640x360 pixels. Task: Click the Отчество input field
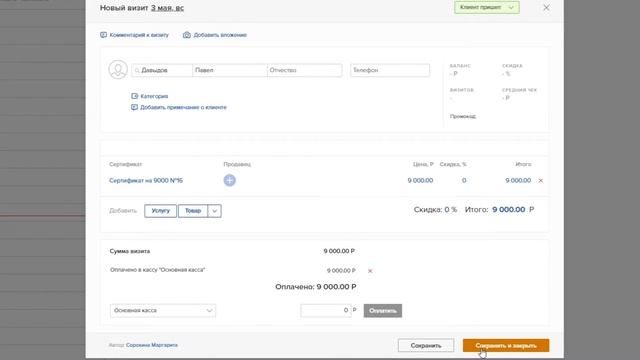pyautogui.click(x=304, y=70)
